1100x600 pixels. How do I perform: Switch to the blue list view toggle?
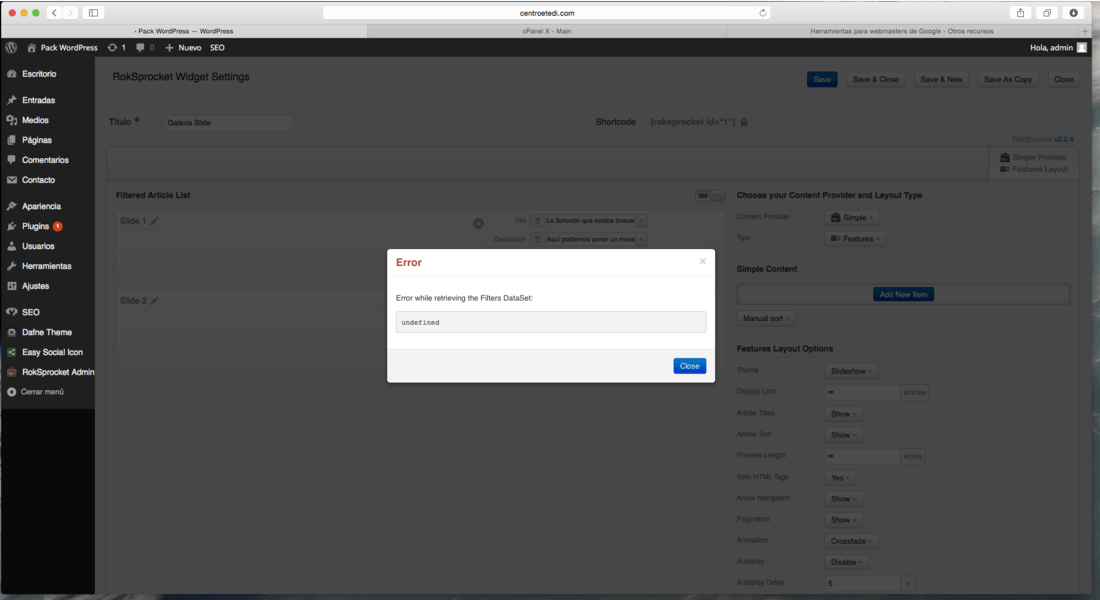(x=702, y=196)
